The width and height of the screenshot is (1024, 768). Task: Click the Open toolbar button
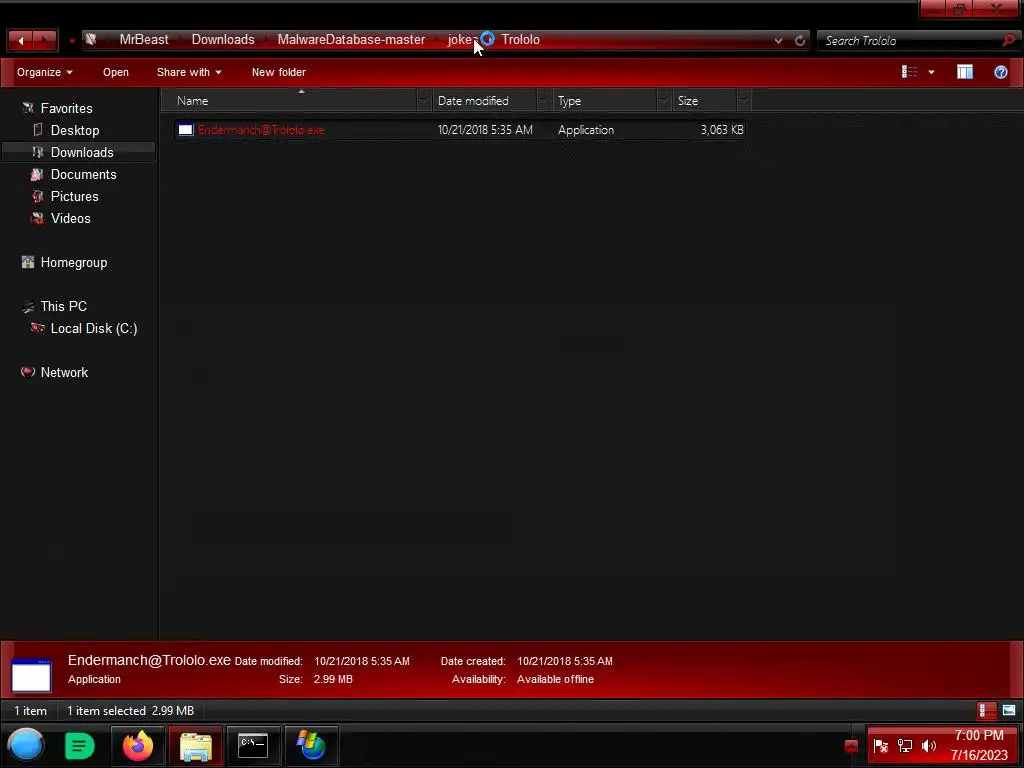(116, 72)
